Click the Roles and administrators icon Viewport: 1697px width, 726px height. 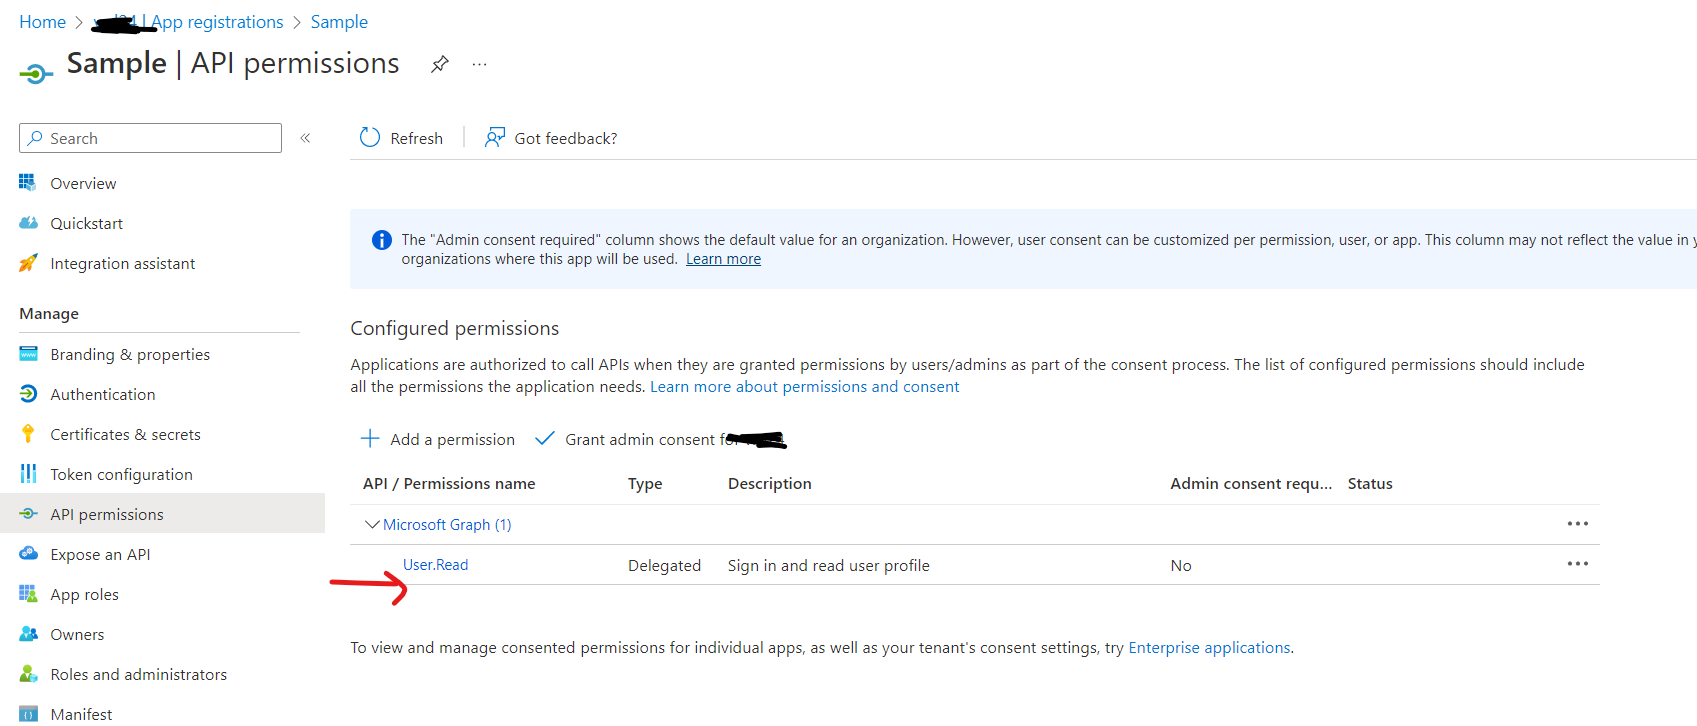pyautogui.click(x=28, y=674)
